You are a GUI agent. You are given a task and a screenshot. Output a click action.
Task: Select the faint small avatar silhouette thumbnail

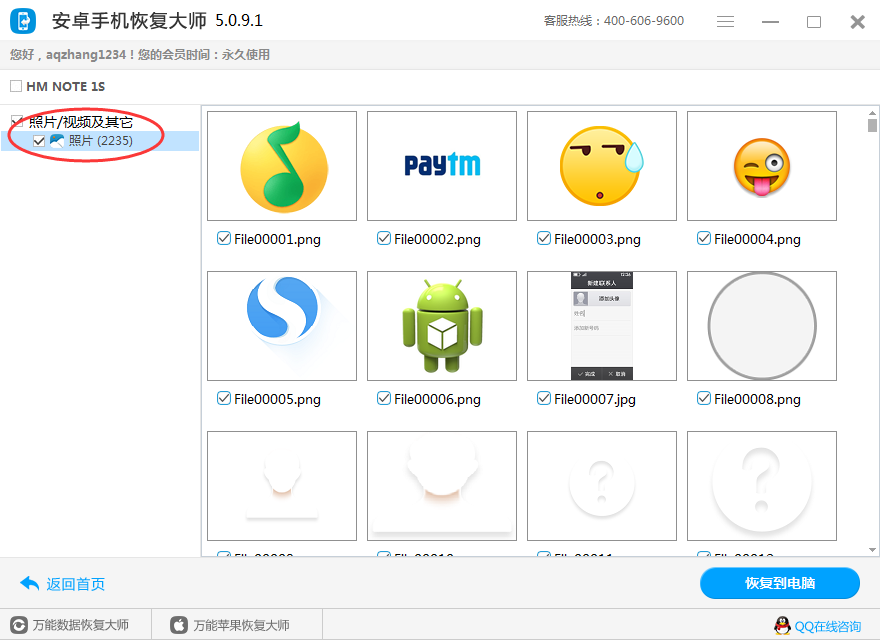282,486
